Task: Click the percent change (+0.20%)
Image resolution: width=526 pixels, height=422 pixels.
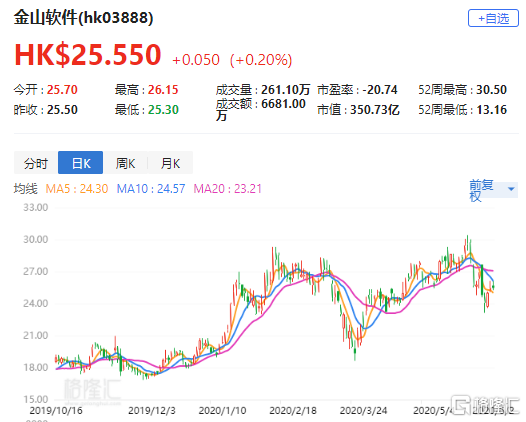Action: click(x=261, y=60)
